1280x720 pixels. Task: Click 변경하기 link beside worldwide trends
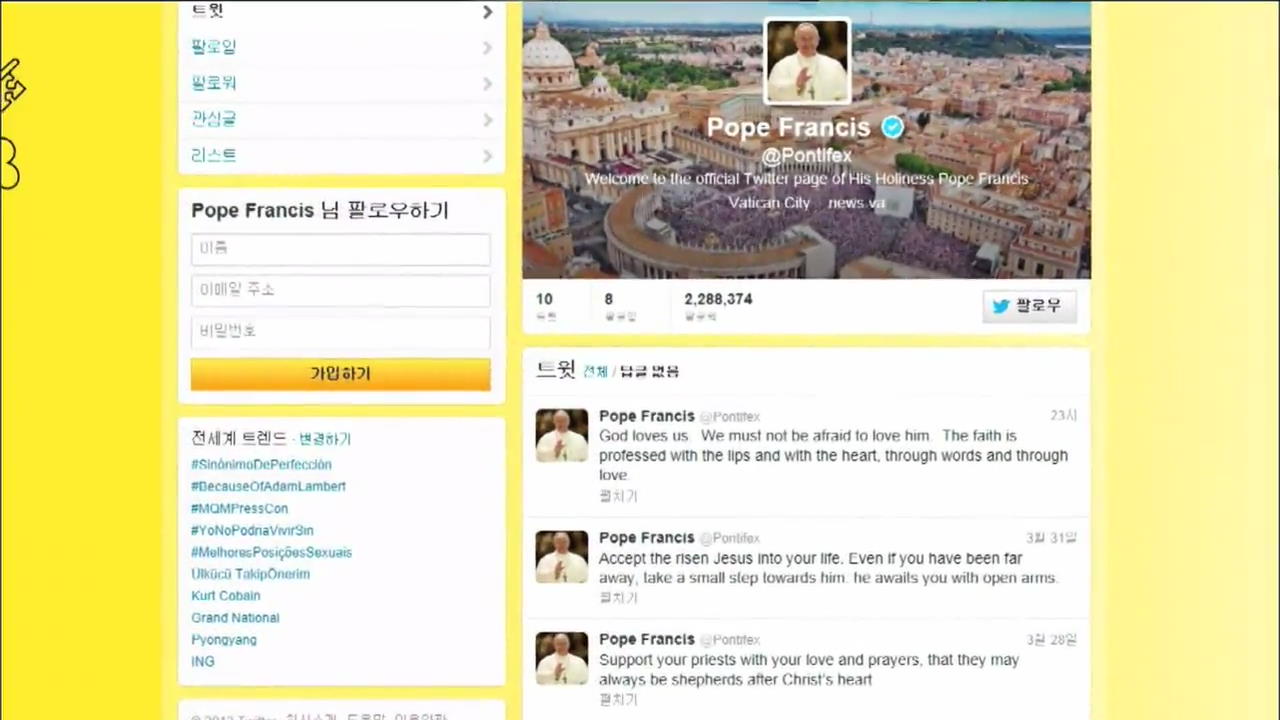click(x=325, y=439)
